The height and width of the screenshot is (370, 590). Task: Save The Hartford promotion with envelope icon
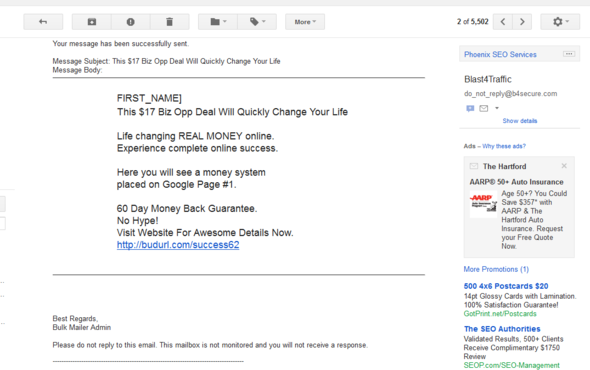[x=474, y=166]
